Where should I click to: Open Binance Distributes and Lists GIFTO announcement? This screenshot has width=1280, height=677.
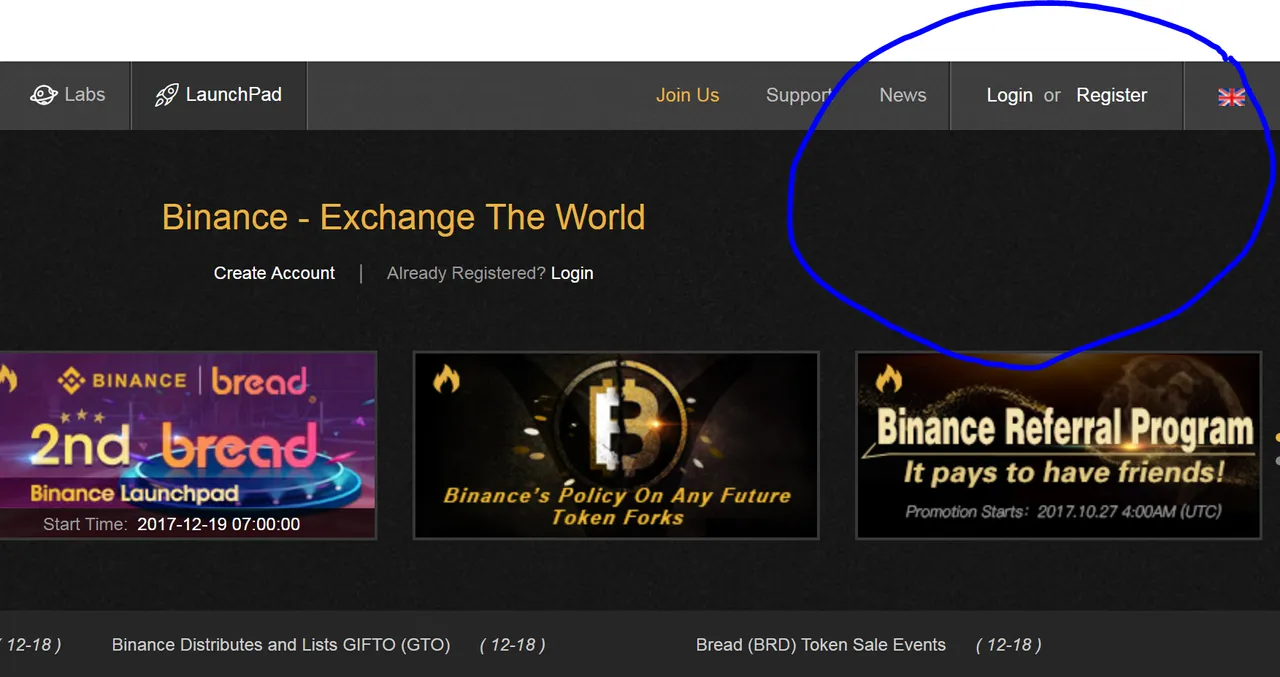tap(281, 645)
